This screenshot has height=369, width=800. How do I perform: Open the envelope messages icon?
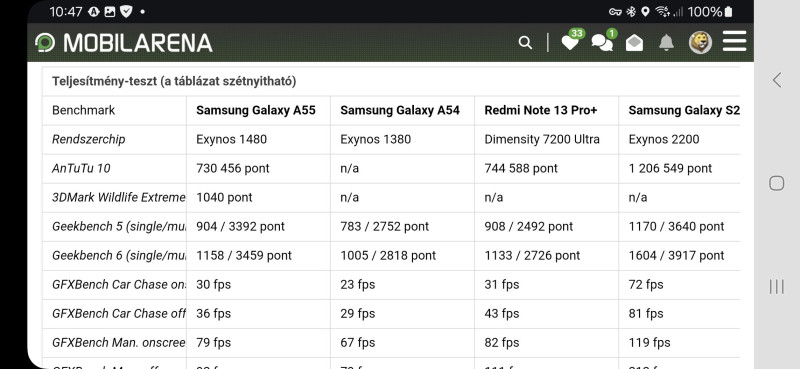pos(634,43)
